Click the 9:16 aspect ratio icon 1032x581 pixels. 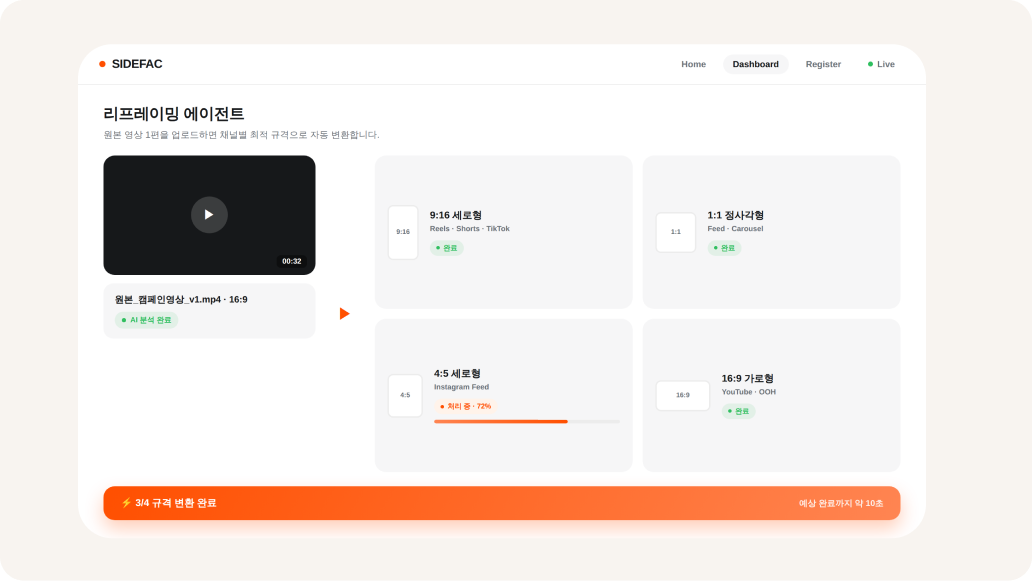click(x=403, y=232)
